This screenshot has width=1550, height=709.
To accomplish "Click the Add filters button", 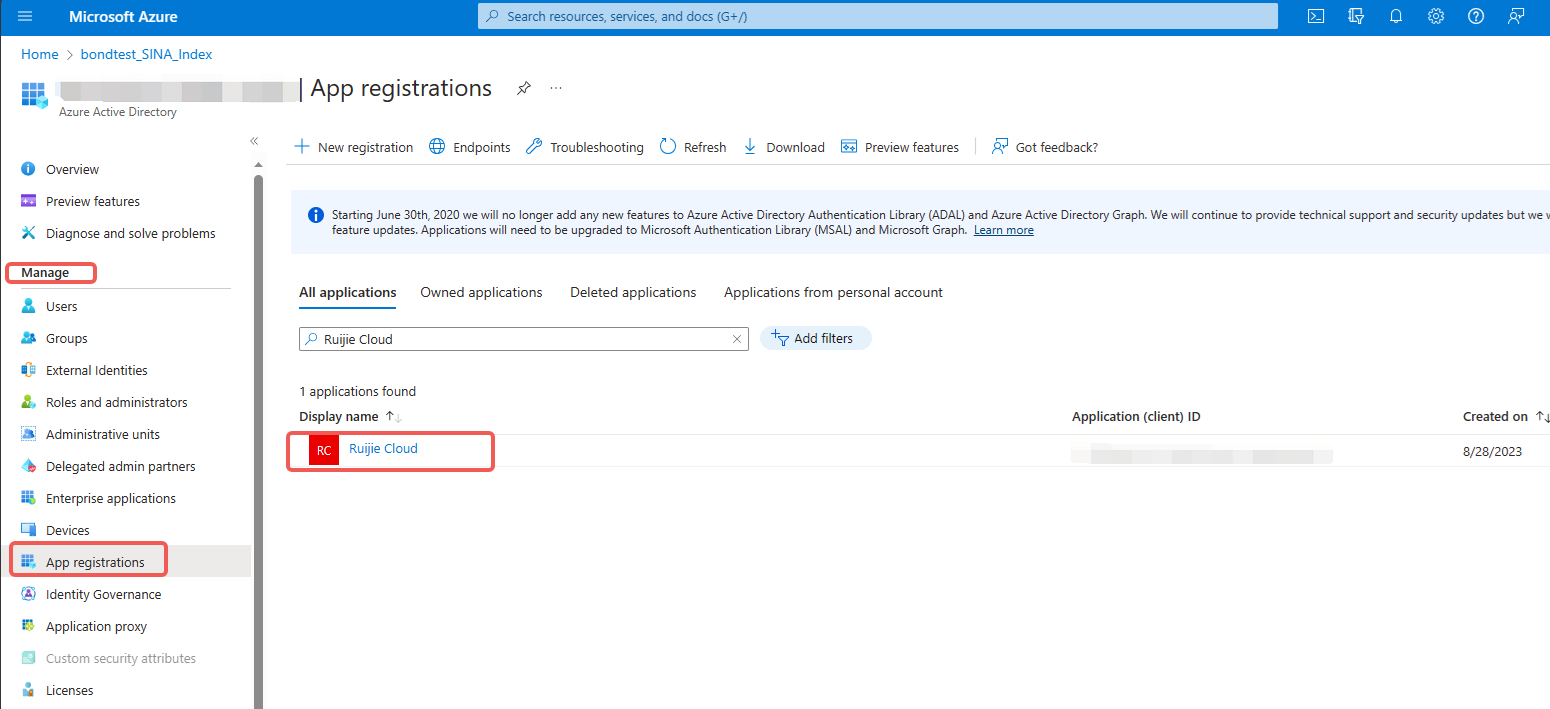I will pyautogui.click(x=815, y=339).
